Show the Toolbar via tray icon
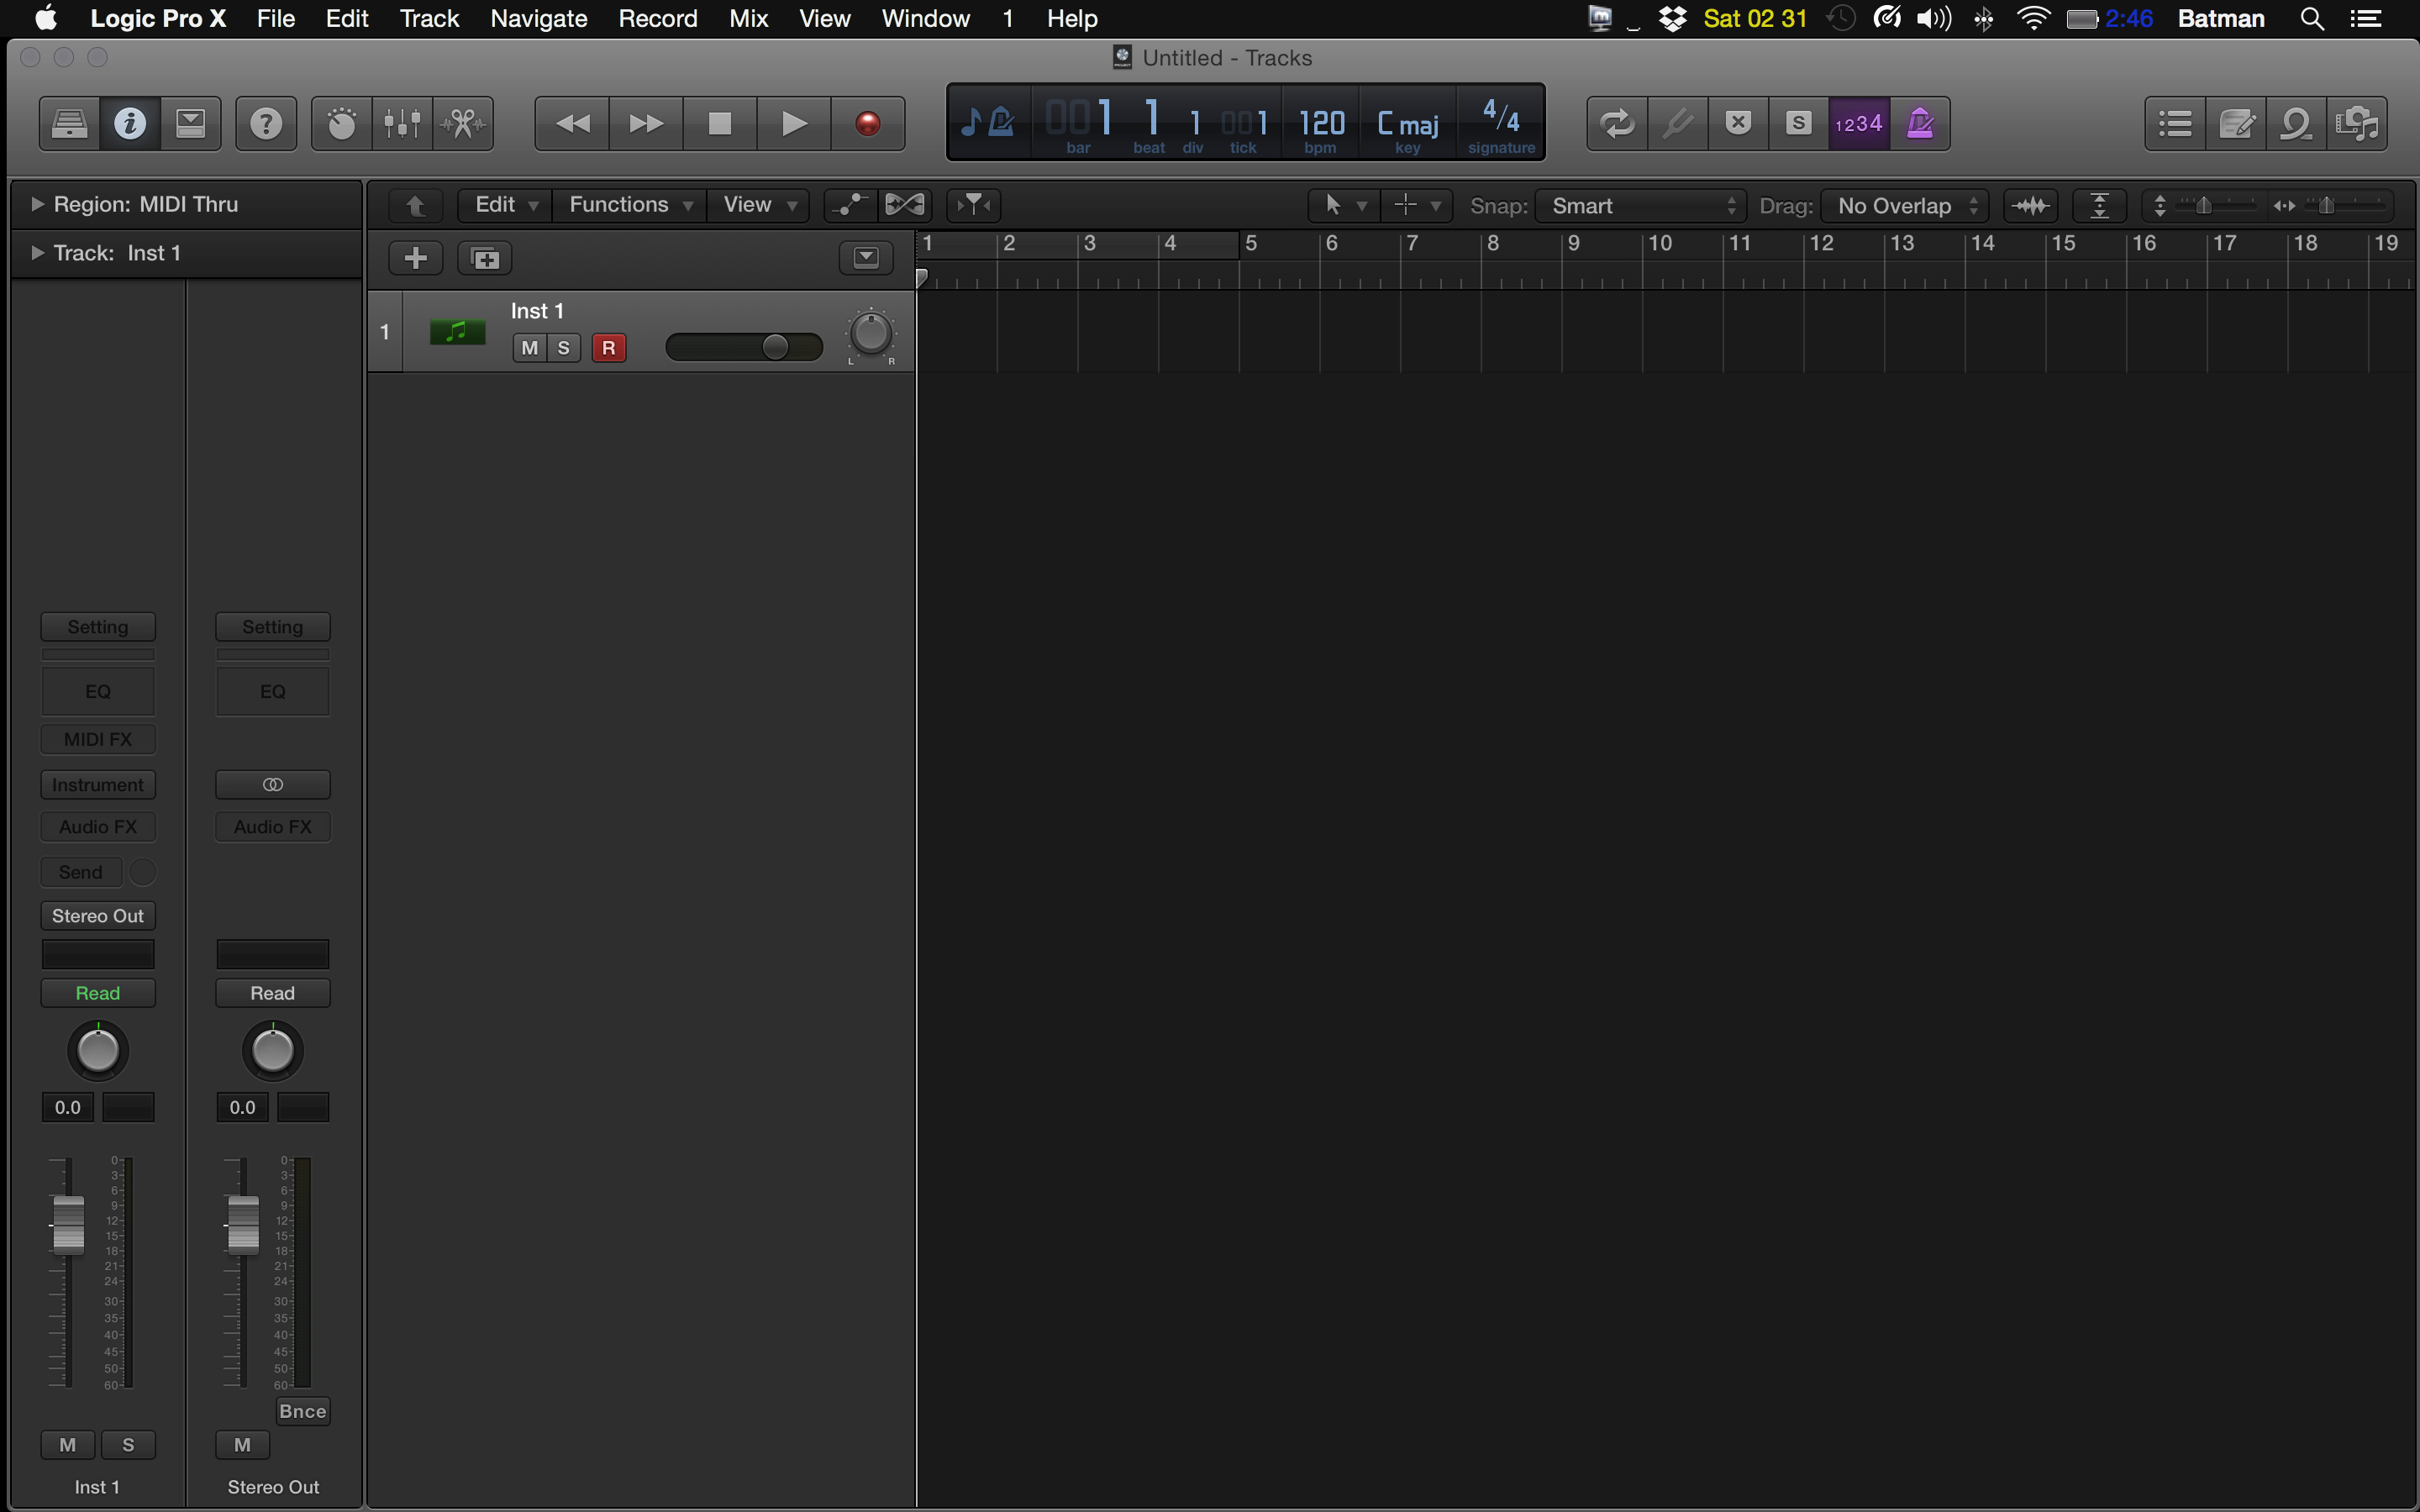Screen dimensions: 2420x1512 point(190,124)
